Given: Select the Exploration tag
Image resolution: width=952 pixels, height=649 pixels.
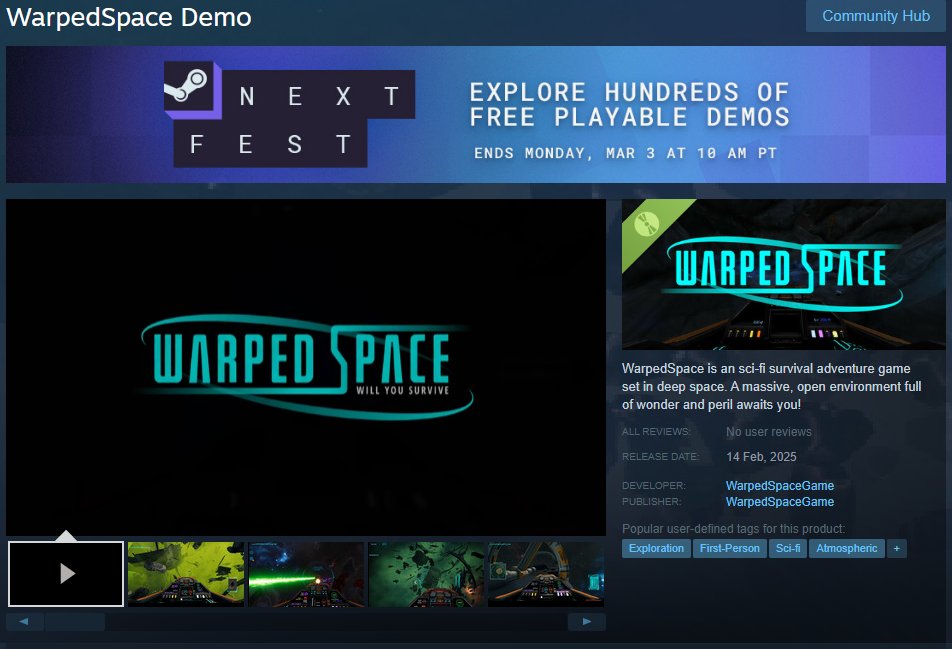Looking at the screenshot, I should 656,548.
